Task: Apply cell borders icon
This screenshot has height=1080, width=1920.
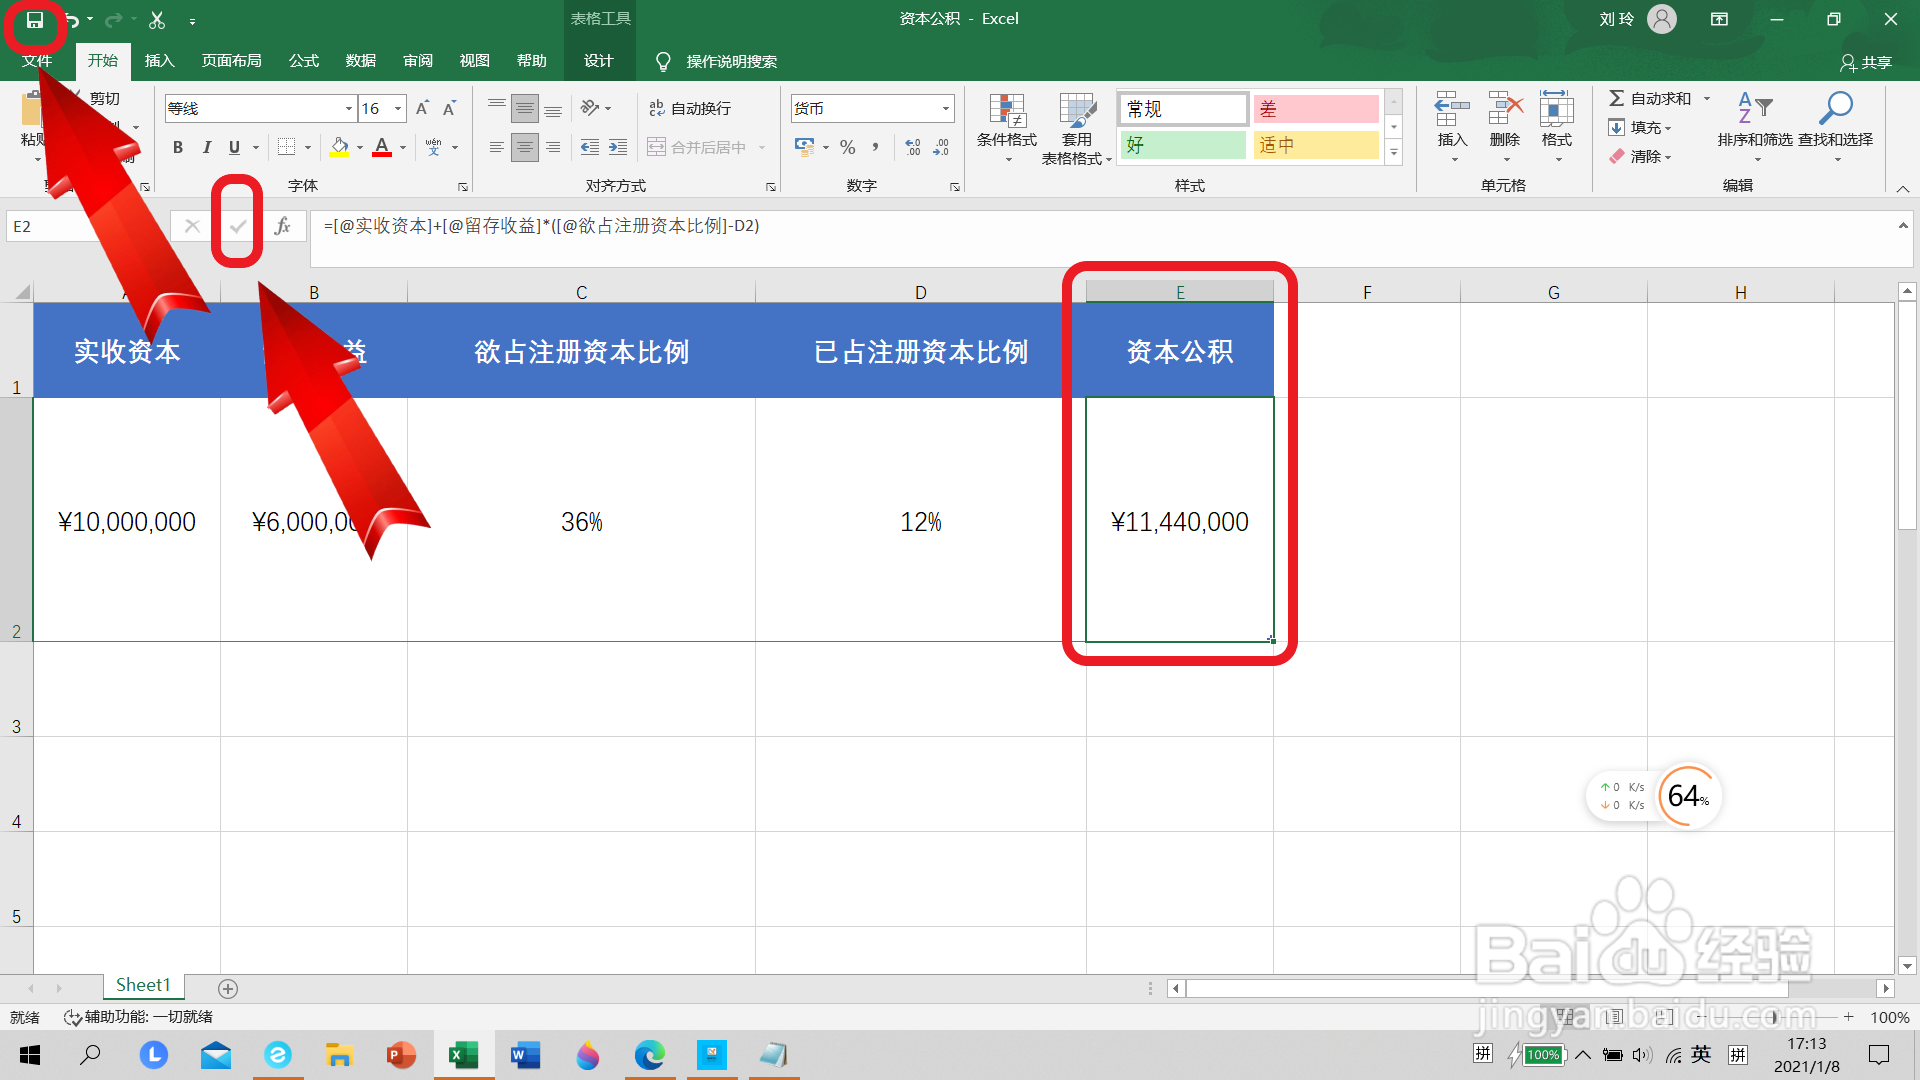Action: pyautogui.click(x=287, y=147)
